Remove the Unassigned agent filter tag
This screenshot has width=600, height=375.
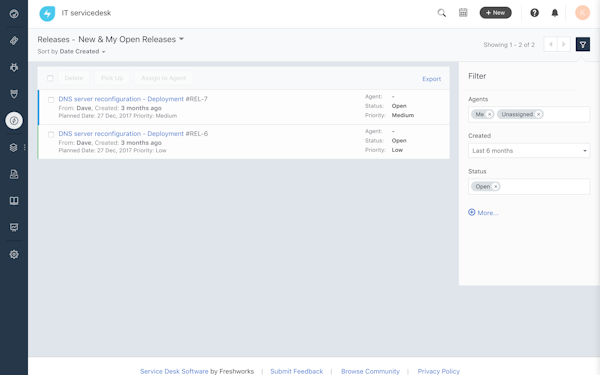[538, 114]
